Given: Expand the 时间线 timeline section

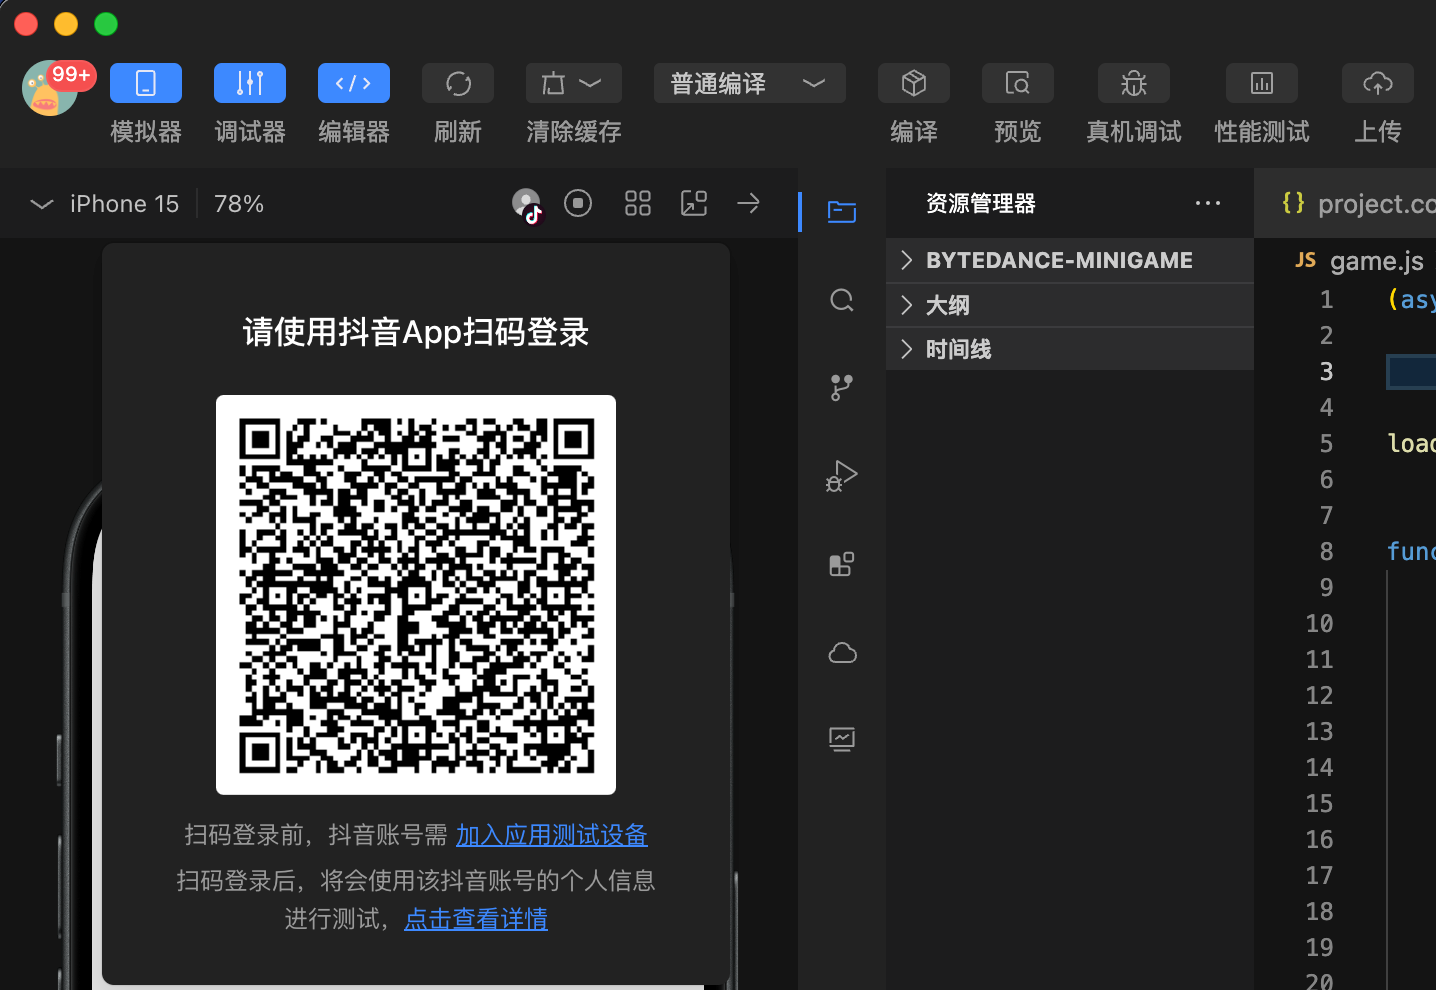Looking at the screenshot, I should coord(1070,349).
